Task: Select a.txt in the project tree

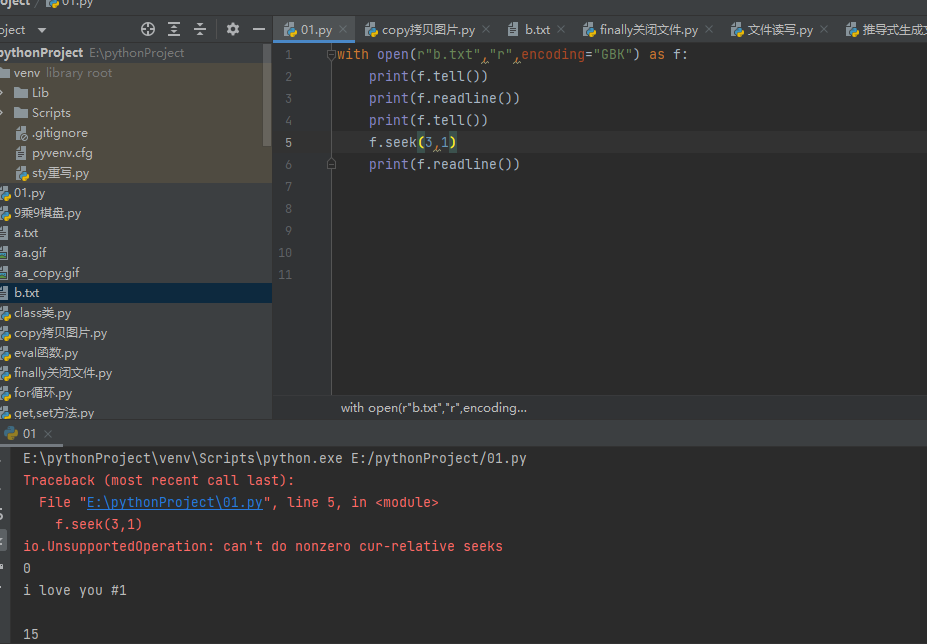Action: pyautogui.click(x=136, y=233)
